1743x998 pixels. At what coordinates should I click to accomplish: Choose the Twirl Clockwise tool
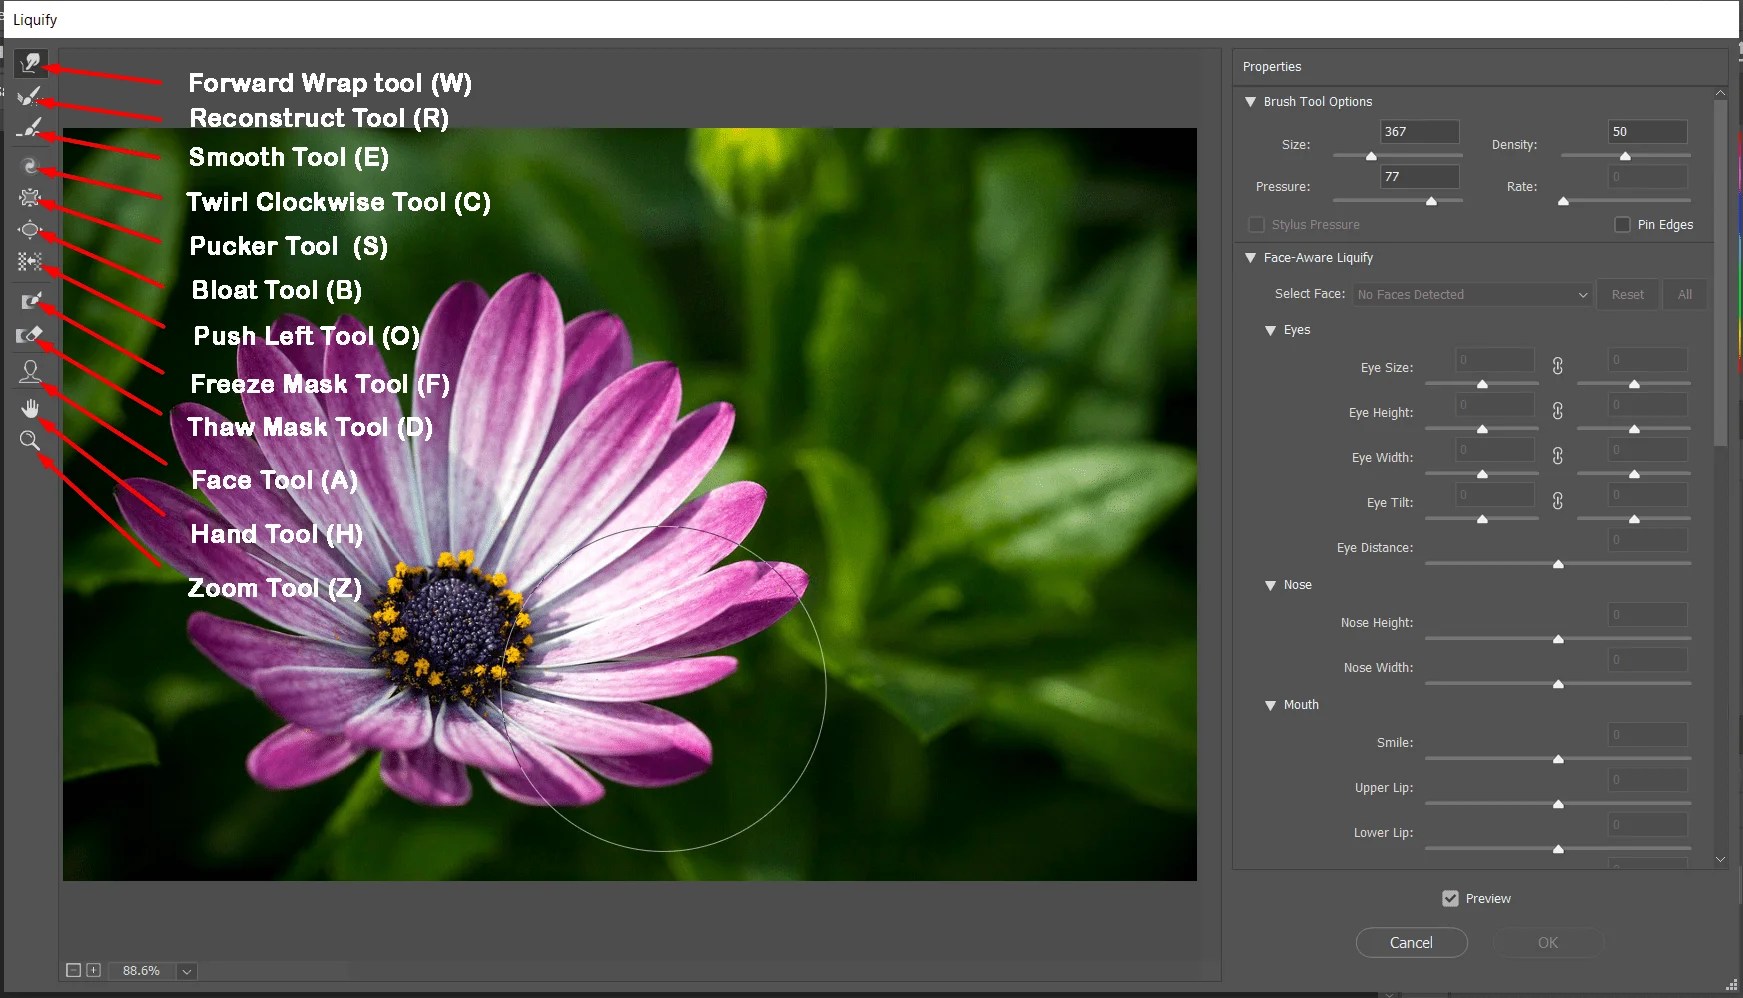[x=30, y=165]
